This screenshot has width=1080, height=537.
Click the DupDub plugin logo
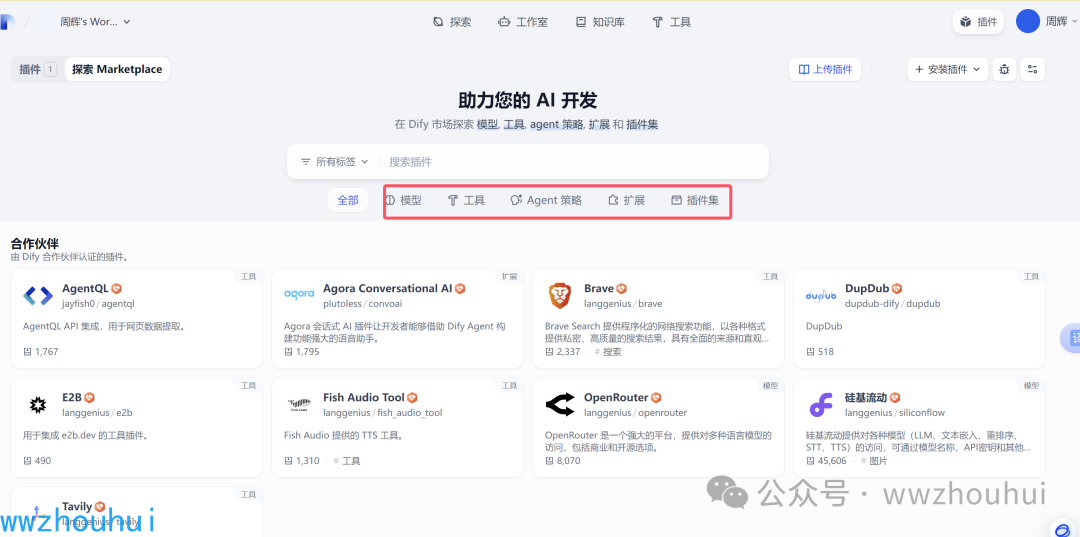(x=821, y=295)
